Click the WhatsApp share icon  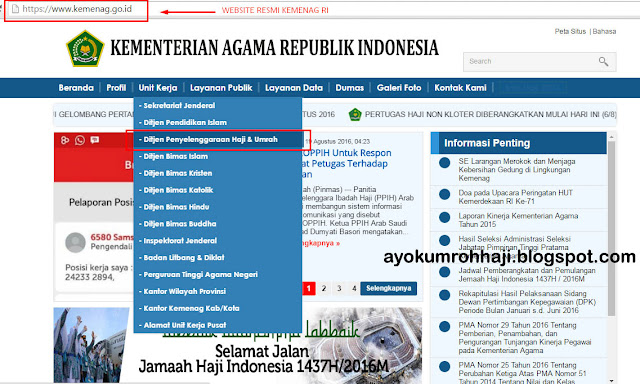point(80,140)
